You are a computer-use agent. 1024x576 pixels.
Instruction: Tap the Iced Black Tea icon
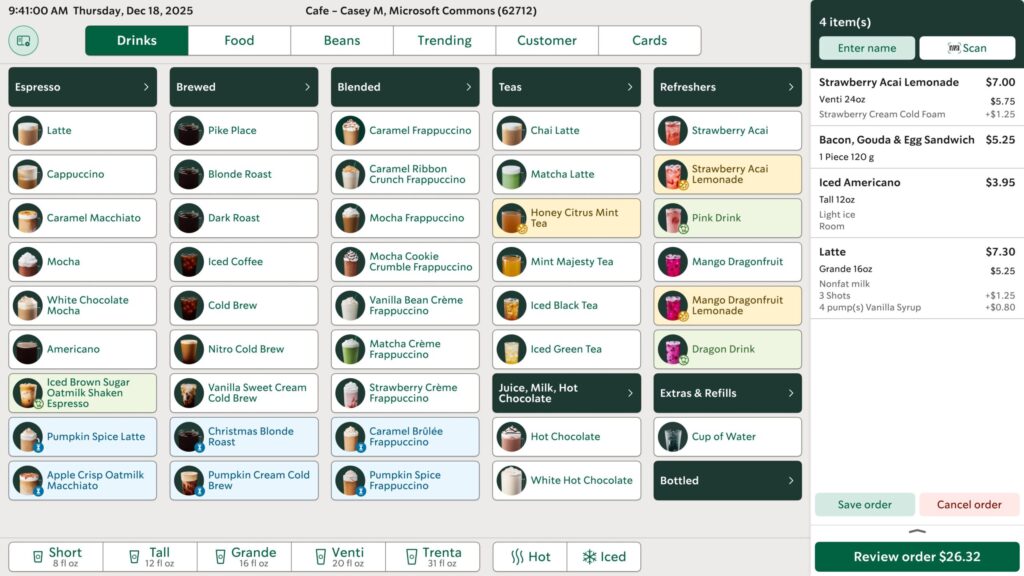click(x=511, y=306)
